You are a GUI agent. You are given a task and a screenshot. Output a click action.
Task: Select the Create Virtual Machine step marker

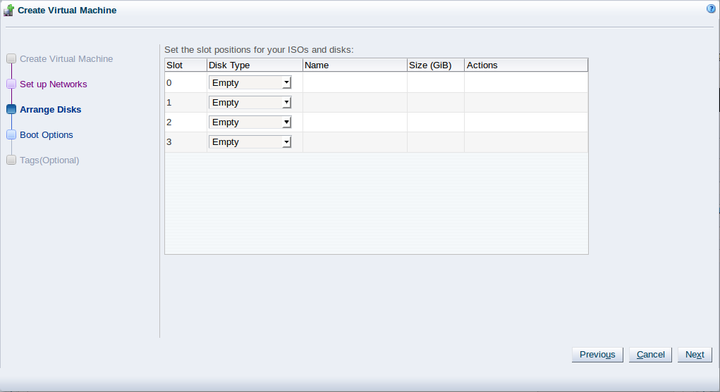pos(11,59)
